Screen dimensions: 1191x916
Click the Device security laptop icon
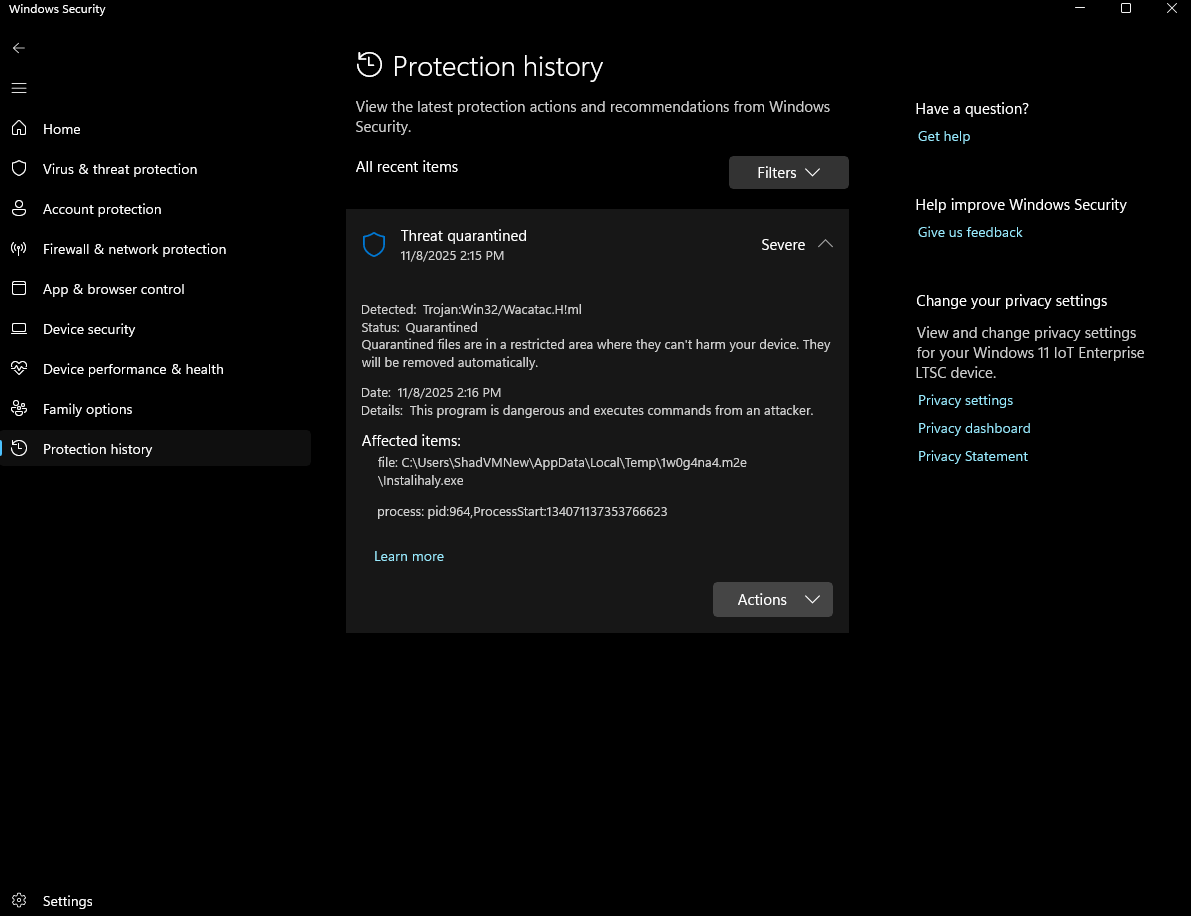pos(19,329)
